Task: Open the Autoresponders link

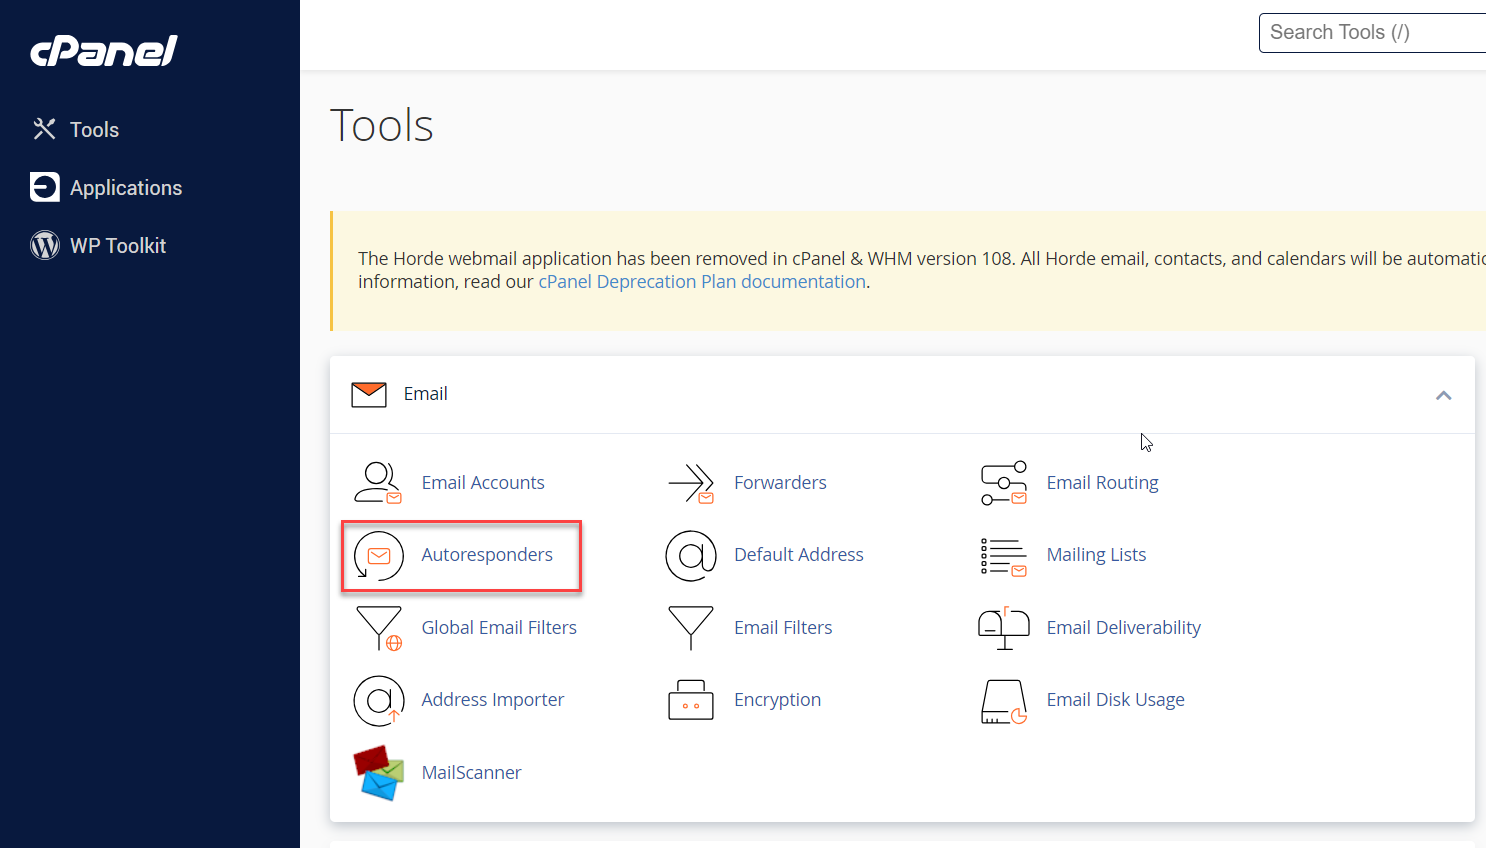Action: pyautogui.click(x=487, y=555)
